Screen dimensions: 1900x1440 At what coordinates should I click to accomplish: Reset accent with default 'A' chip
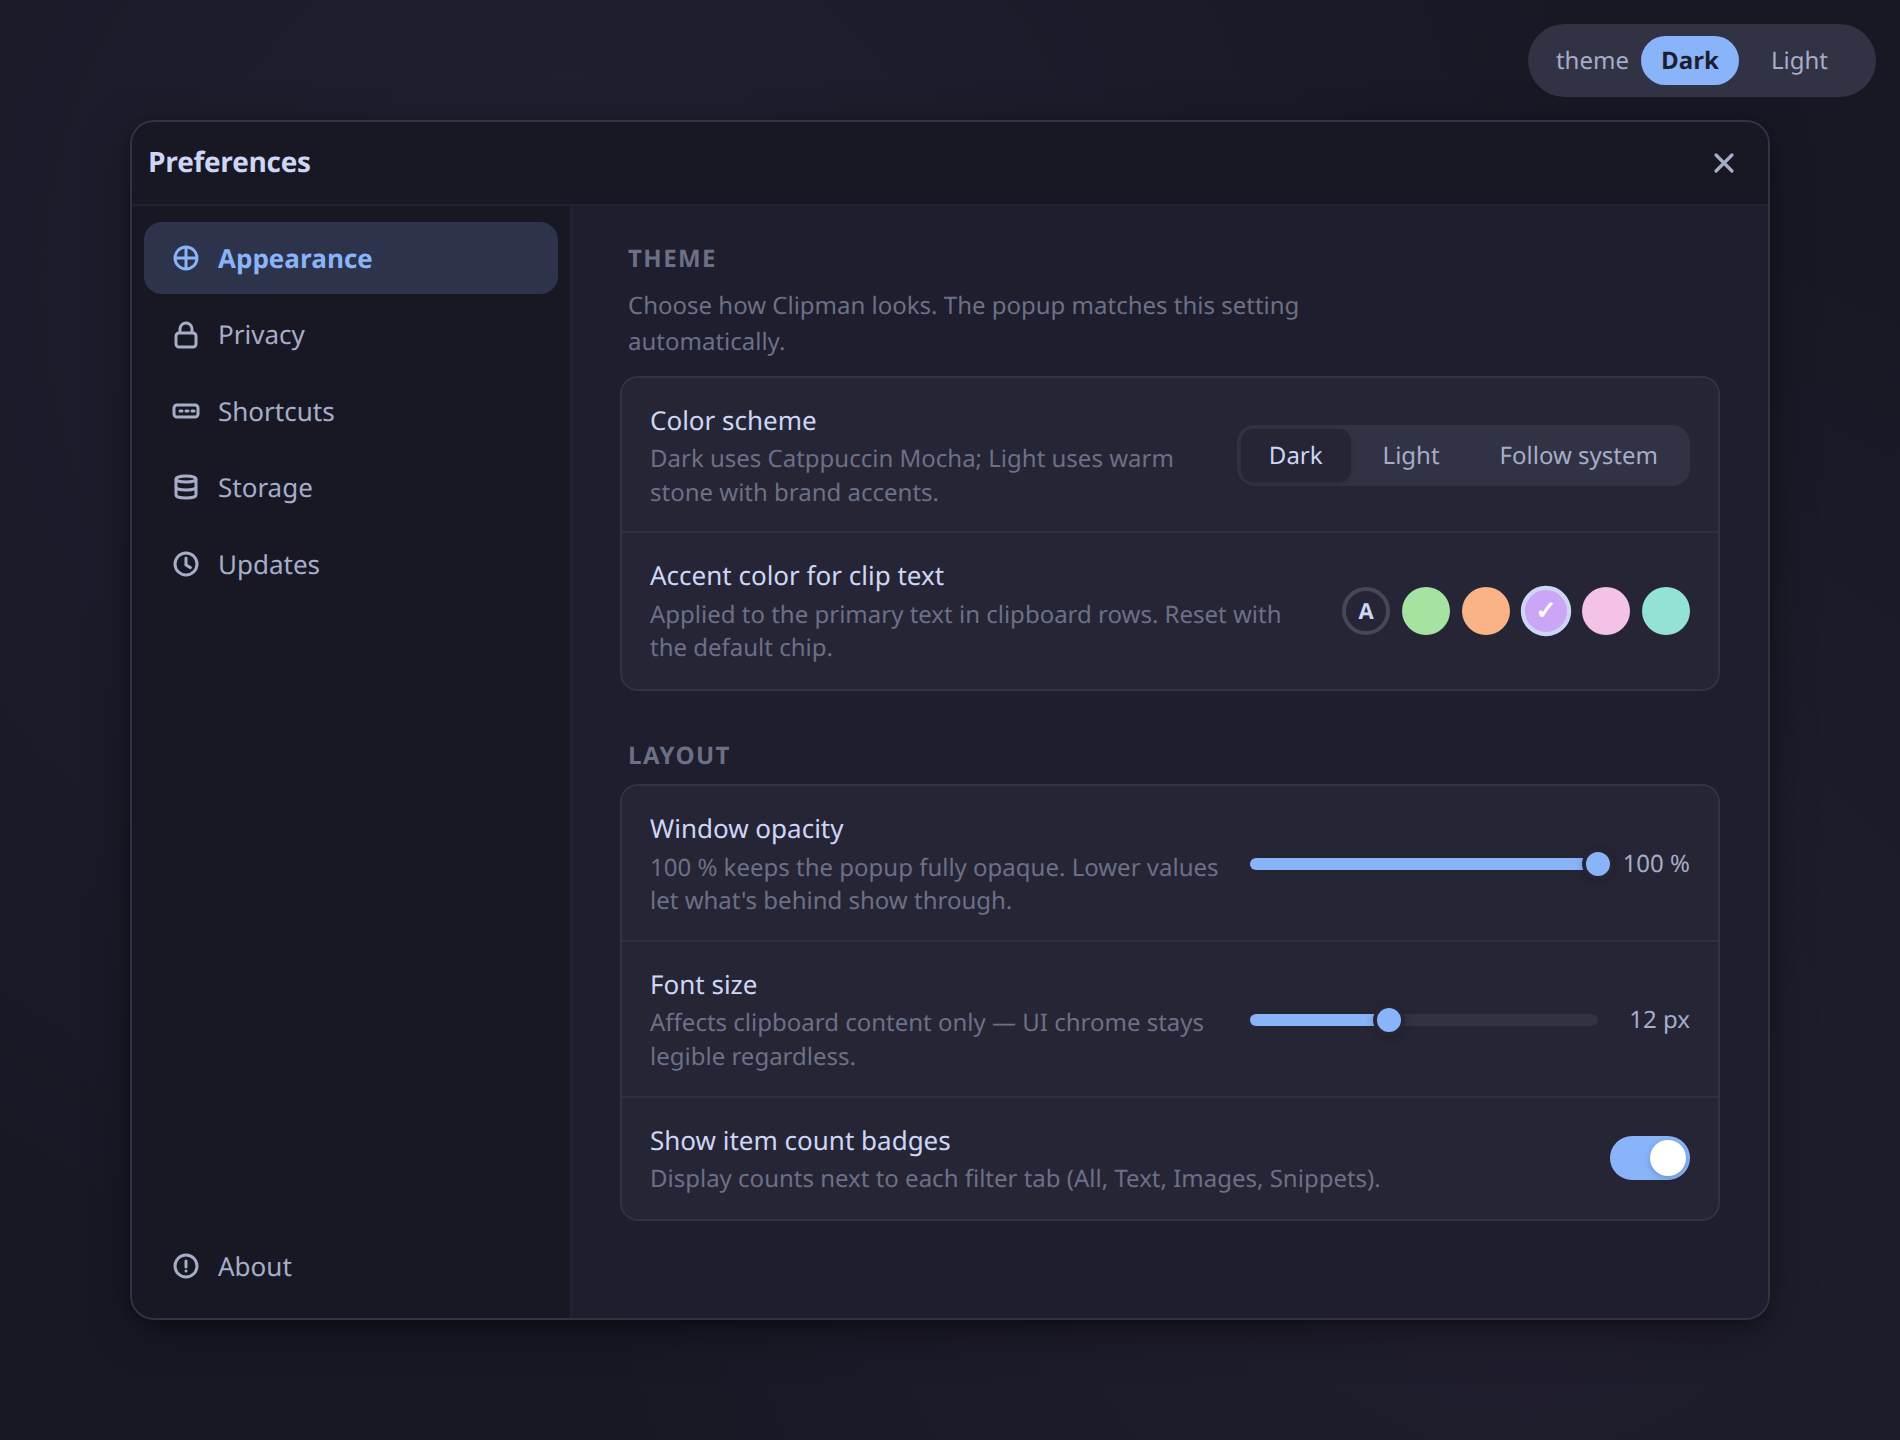click(1365, 611)
